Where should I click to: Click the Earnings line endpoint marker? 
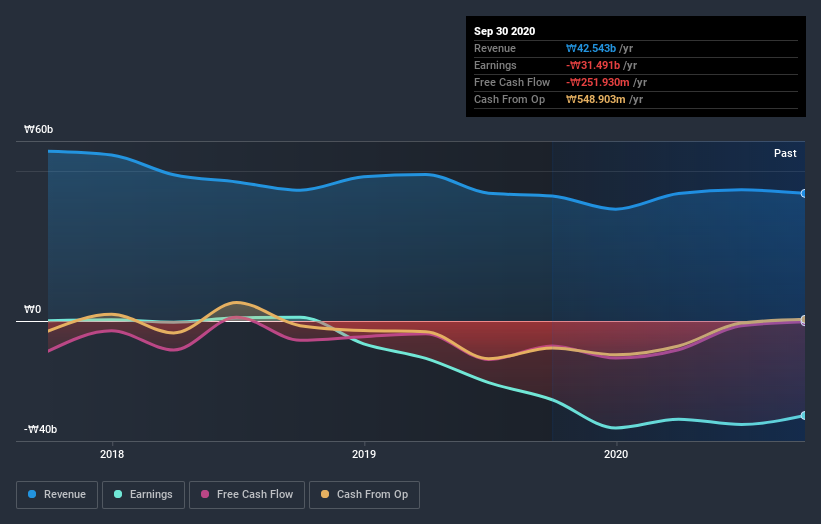pos(804,416)
